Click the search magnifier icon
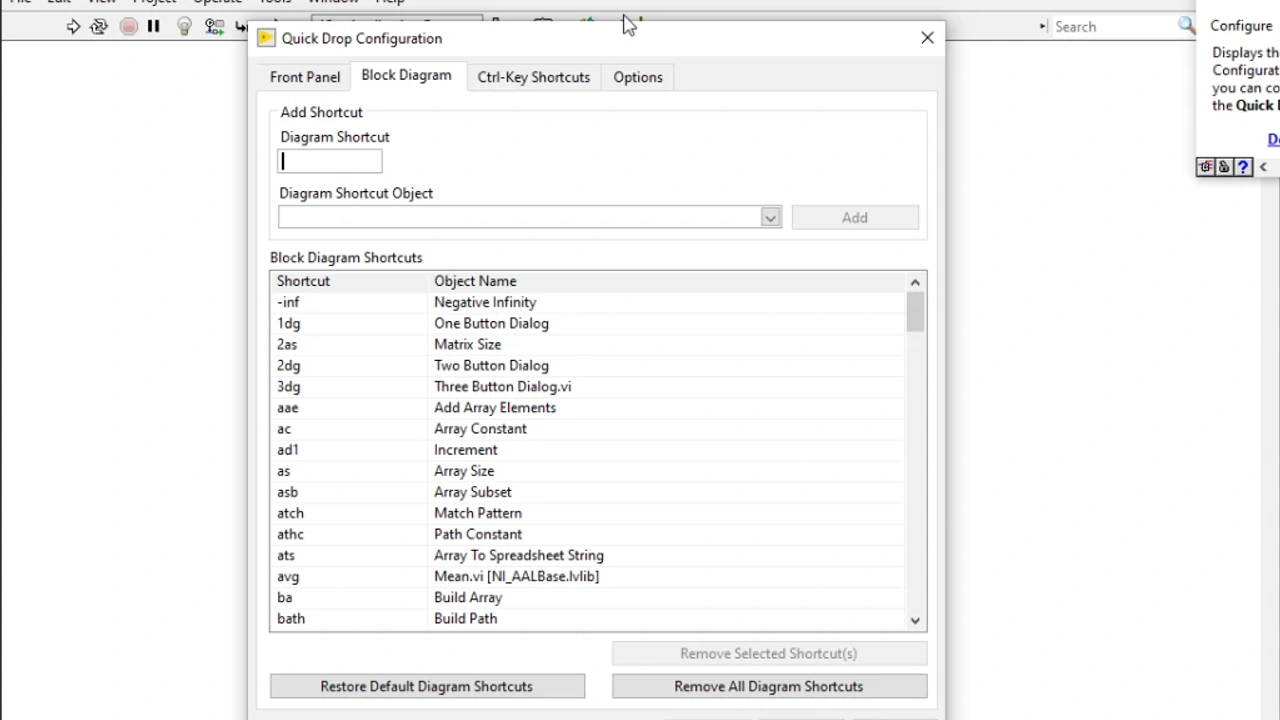Viewport: 1280px width, 720px height. tap(1186, 26)
